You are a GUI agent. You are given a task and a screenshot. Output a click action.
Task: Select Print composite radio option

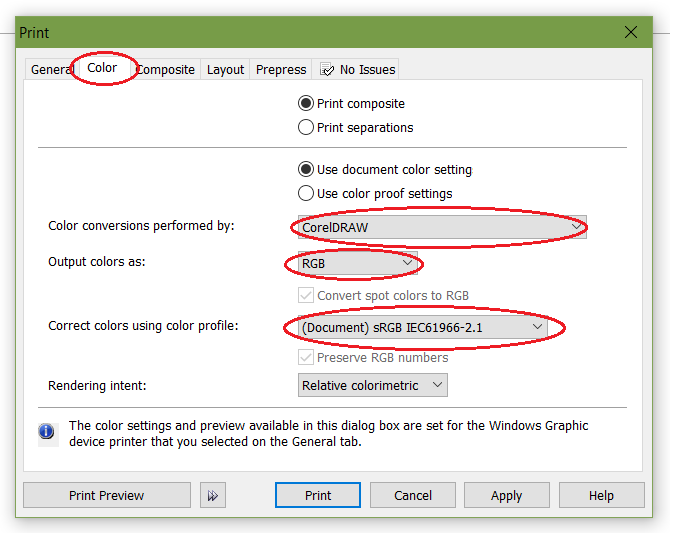pyautogui.click(x=306, y=103)
